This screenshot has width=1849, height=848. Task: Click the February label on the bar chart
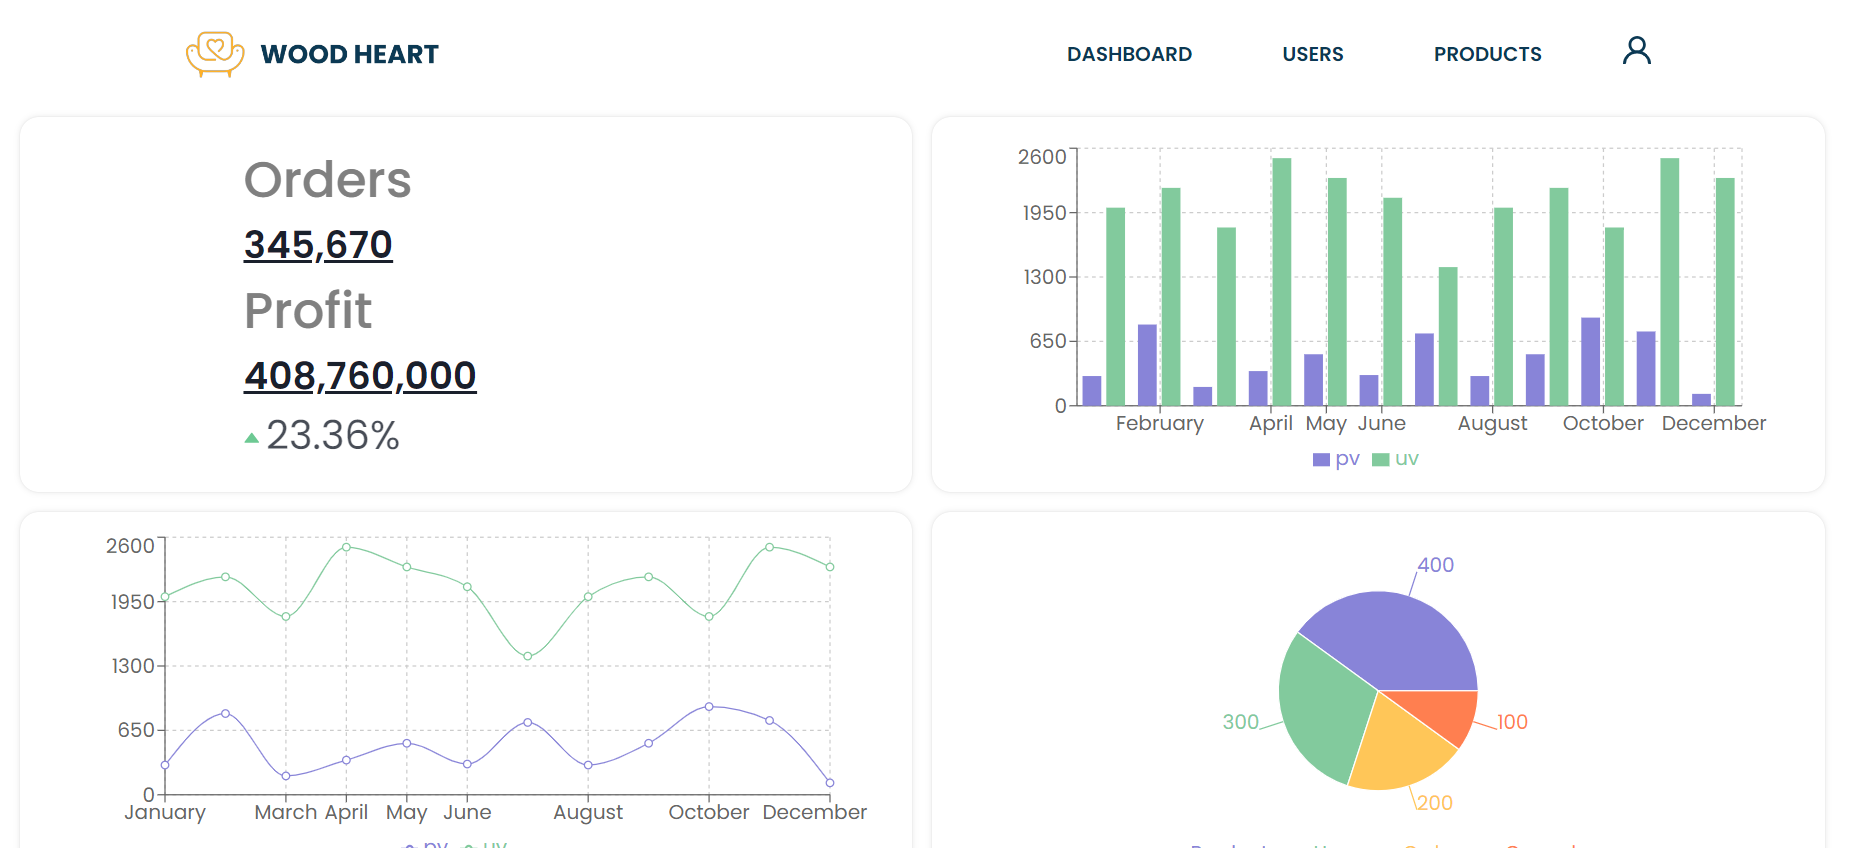[x=1160, y=424]
